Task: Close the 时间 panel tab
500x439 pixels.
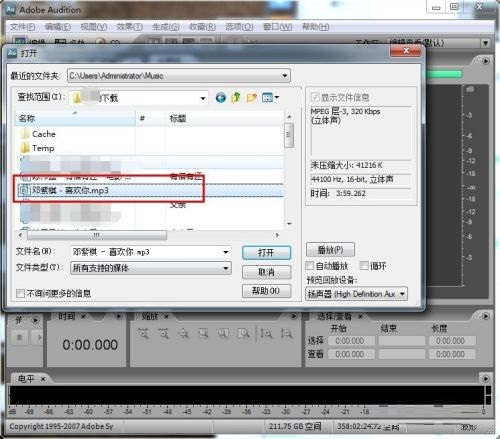Action: [x=83, y=316]
